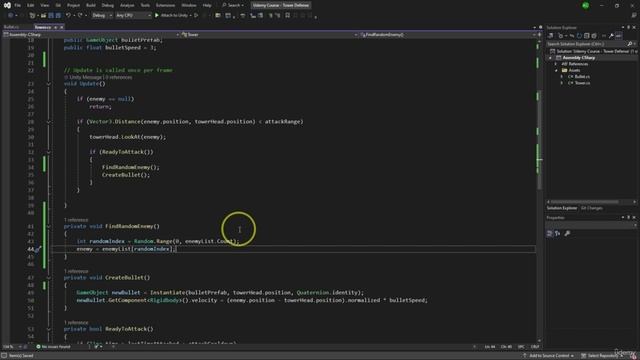Viewport: 640px width, 360px height.
Task: Click the Visual Studio logo icon
Action: pyautogui.click(x=7, y=5)
